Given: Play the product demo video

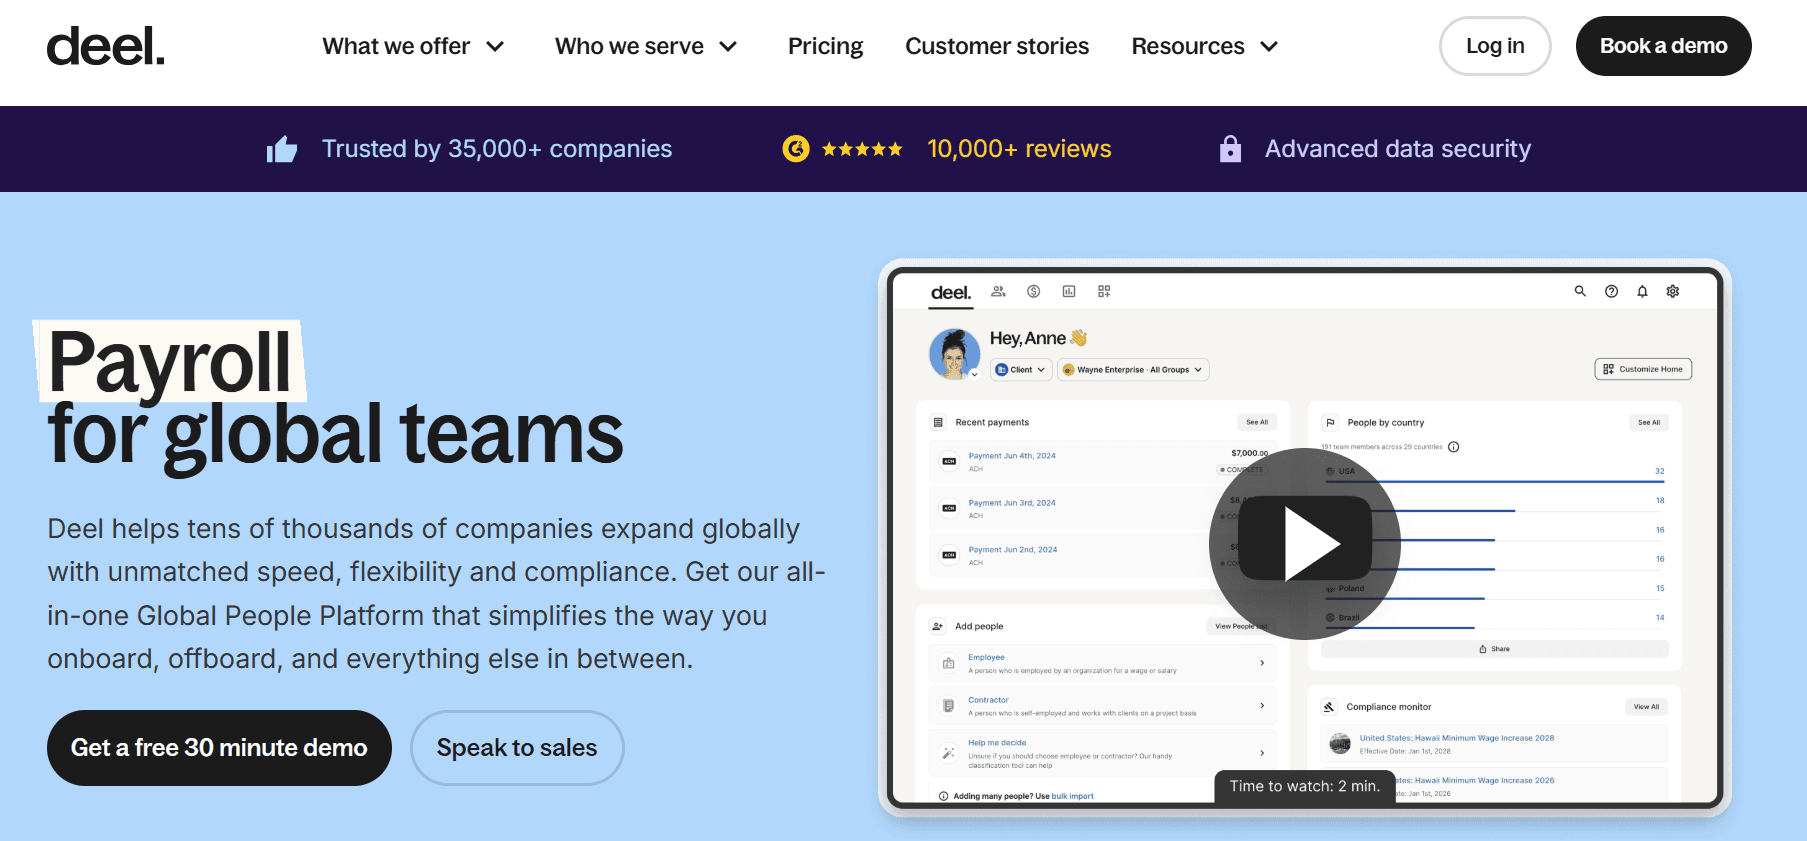Looking at the screenshot, I should pos(1305,543).
